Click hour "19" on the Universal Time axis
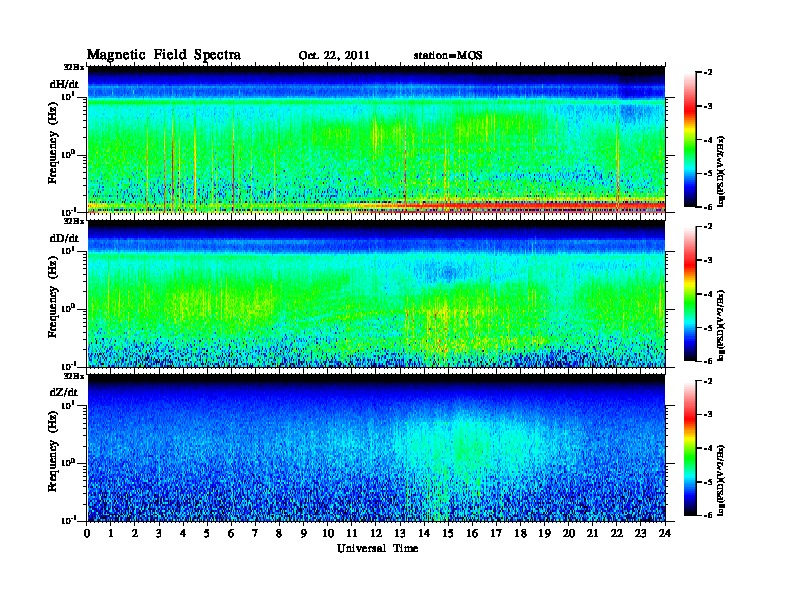Viewport: 792px width, 612px height. (x=544, y=533)
